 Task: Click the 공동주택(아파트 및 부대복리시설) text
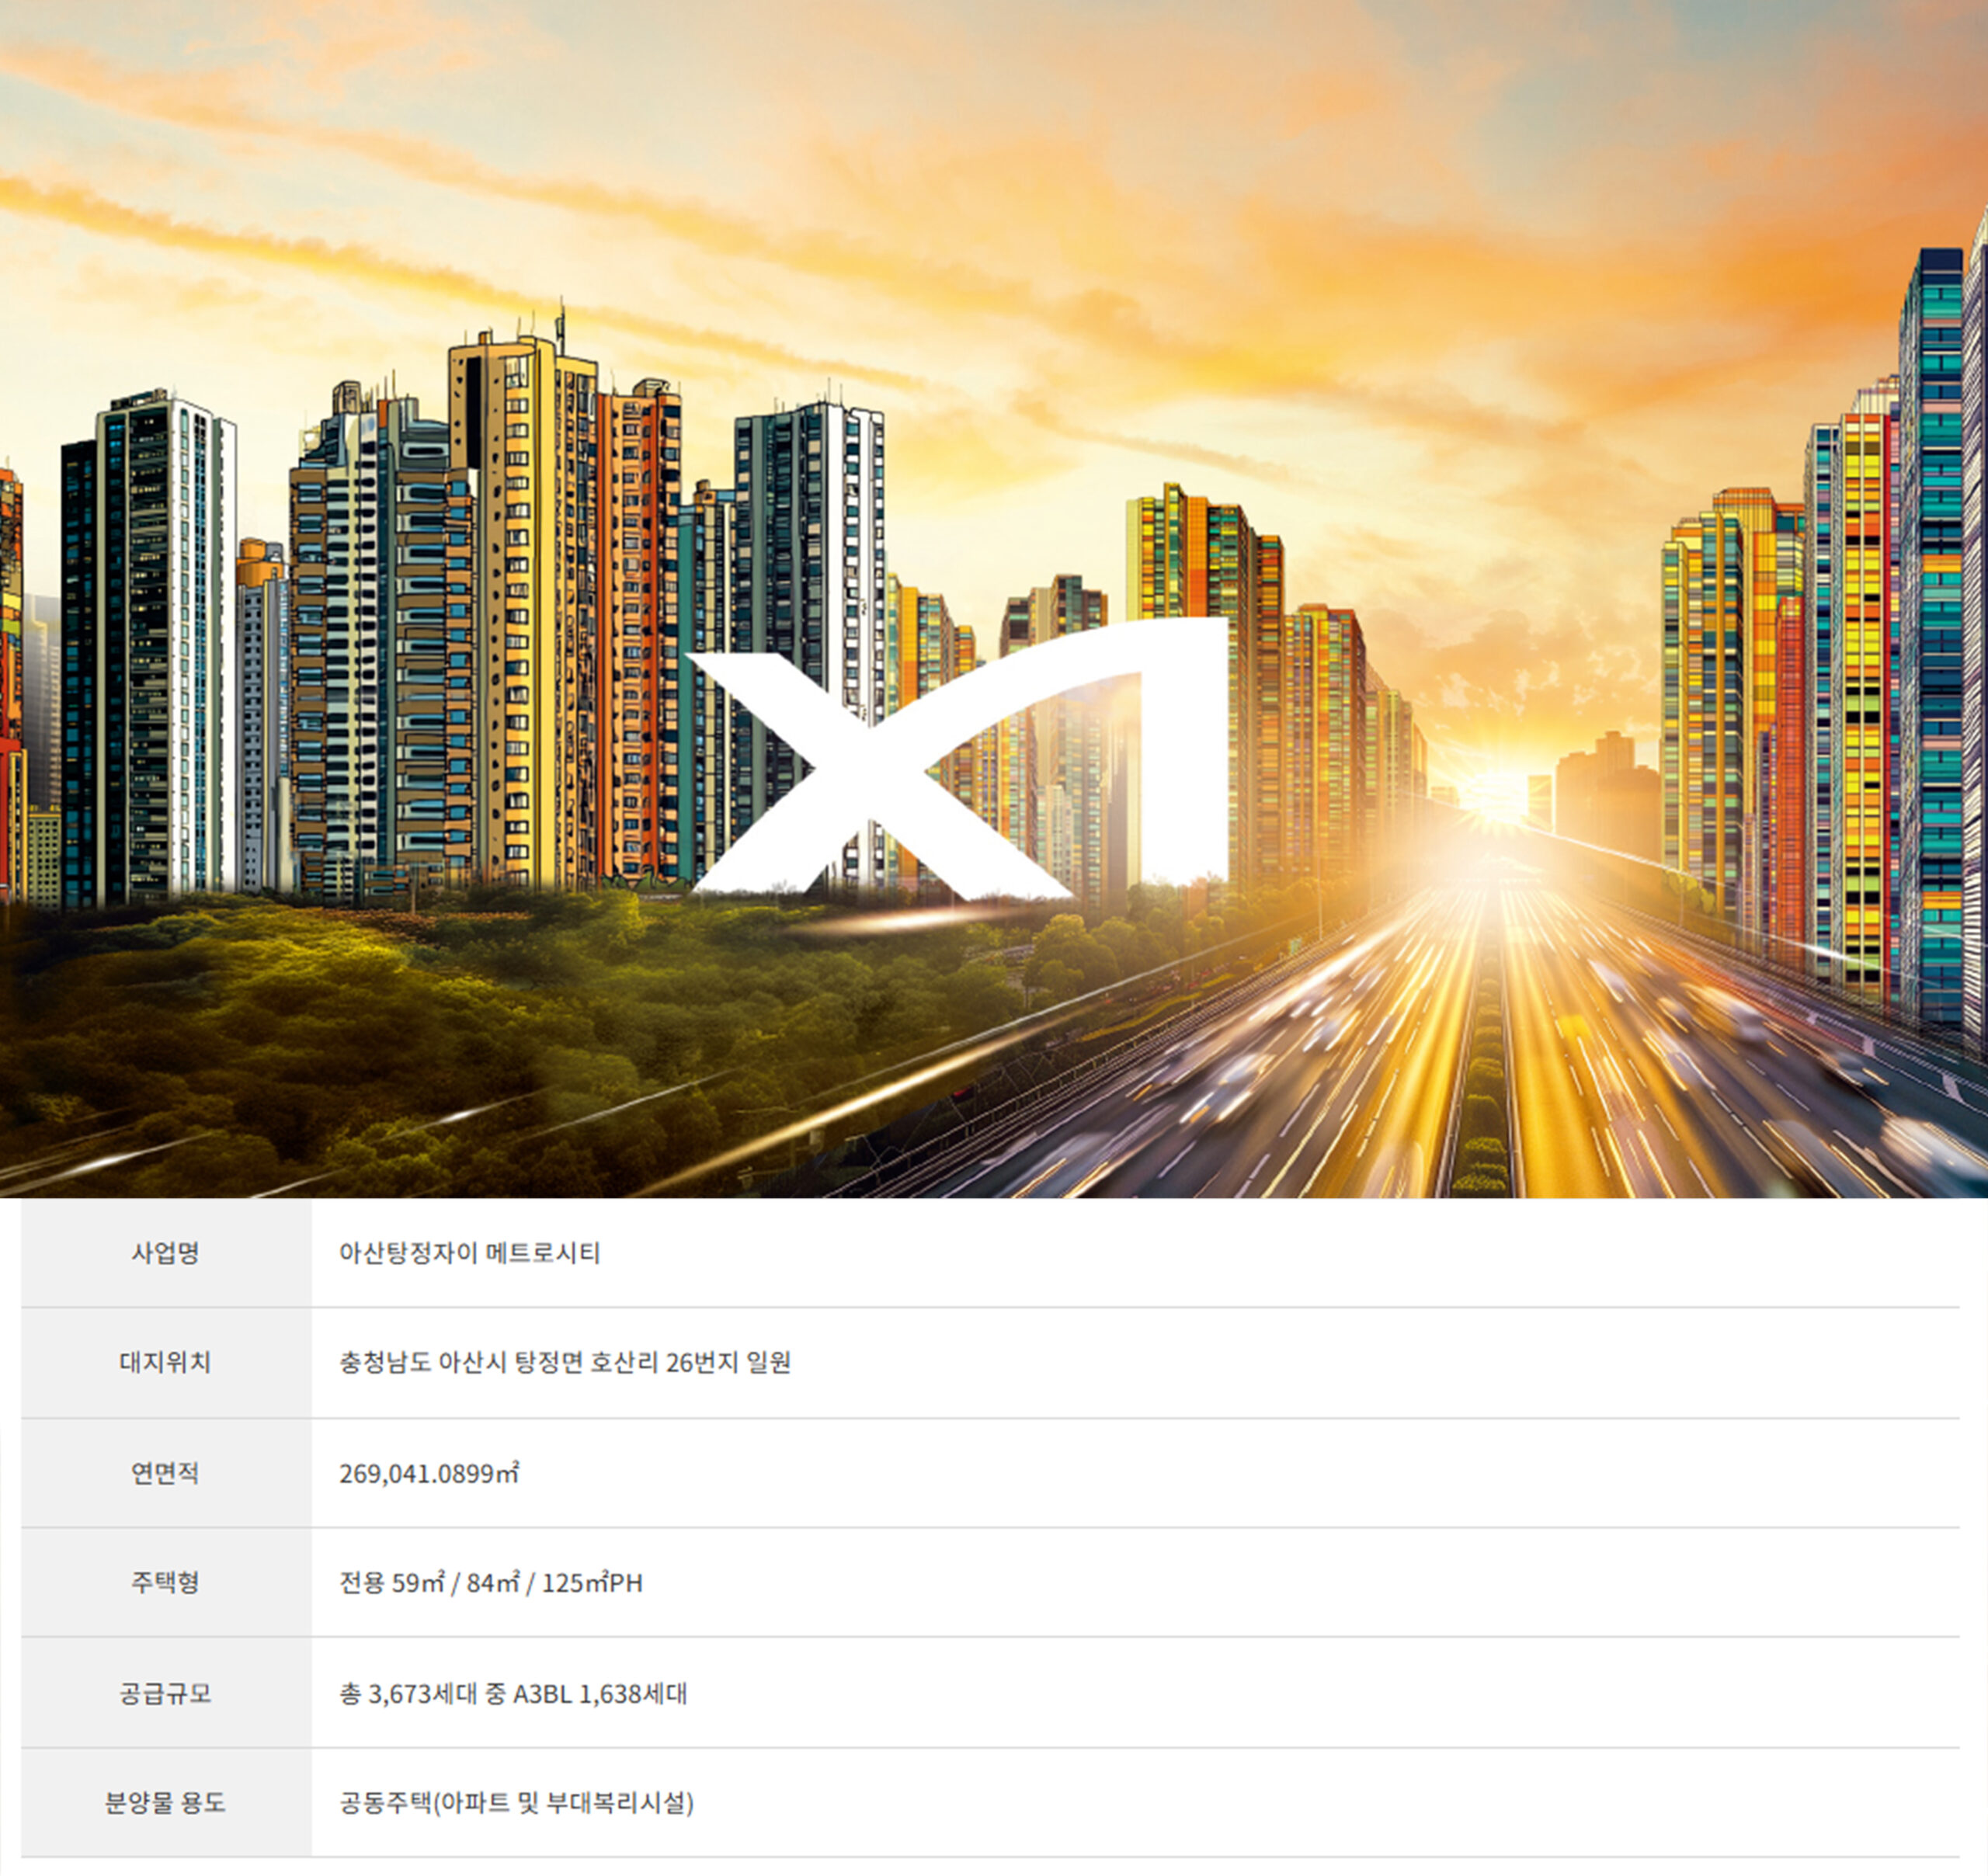(x=516, y=1802)
